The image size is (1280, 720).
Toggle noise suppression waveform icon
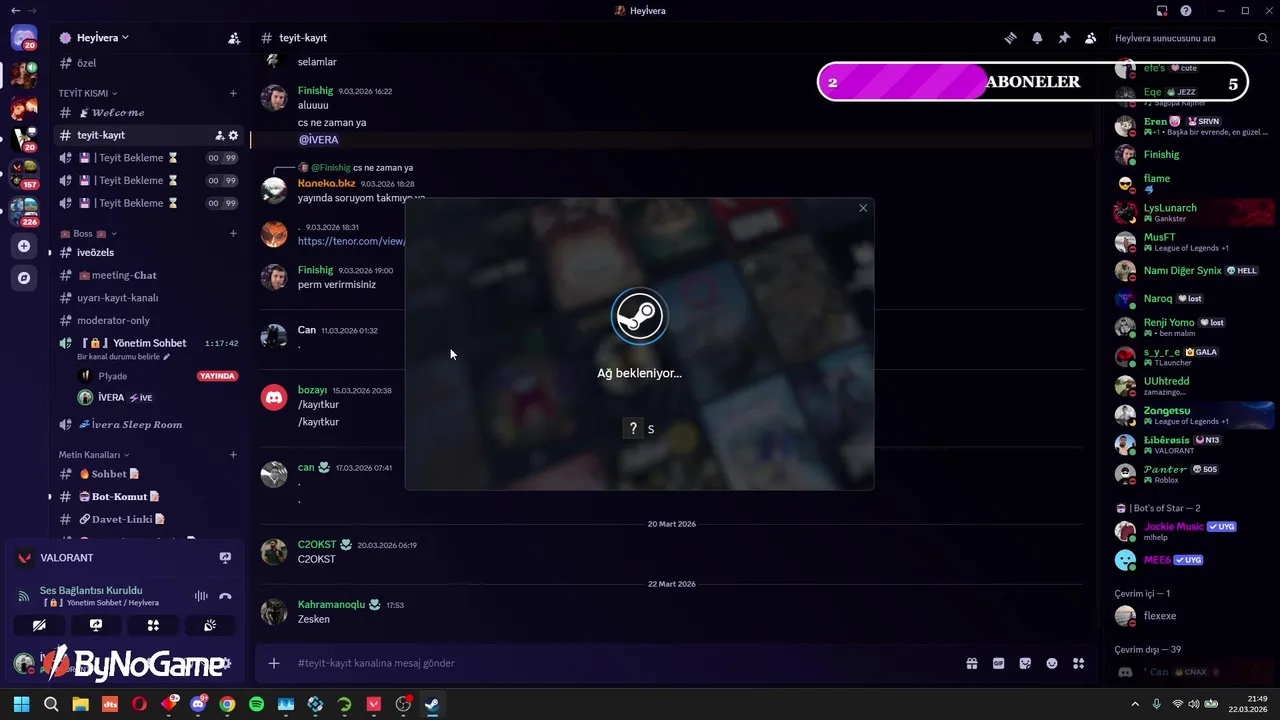coord(201,596)
